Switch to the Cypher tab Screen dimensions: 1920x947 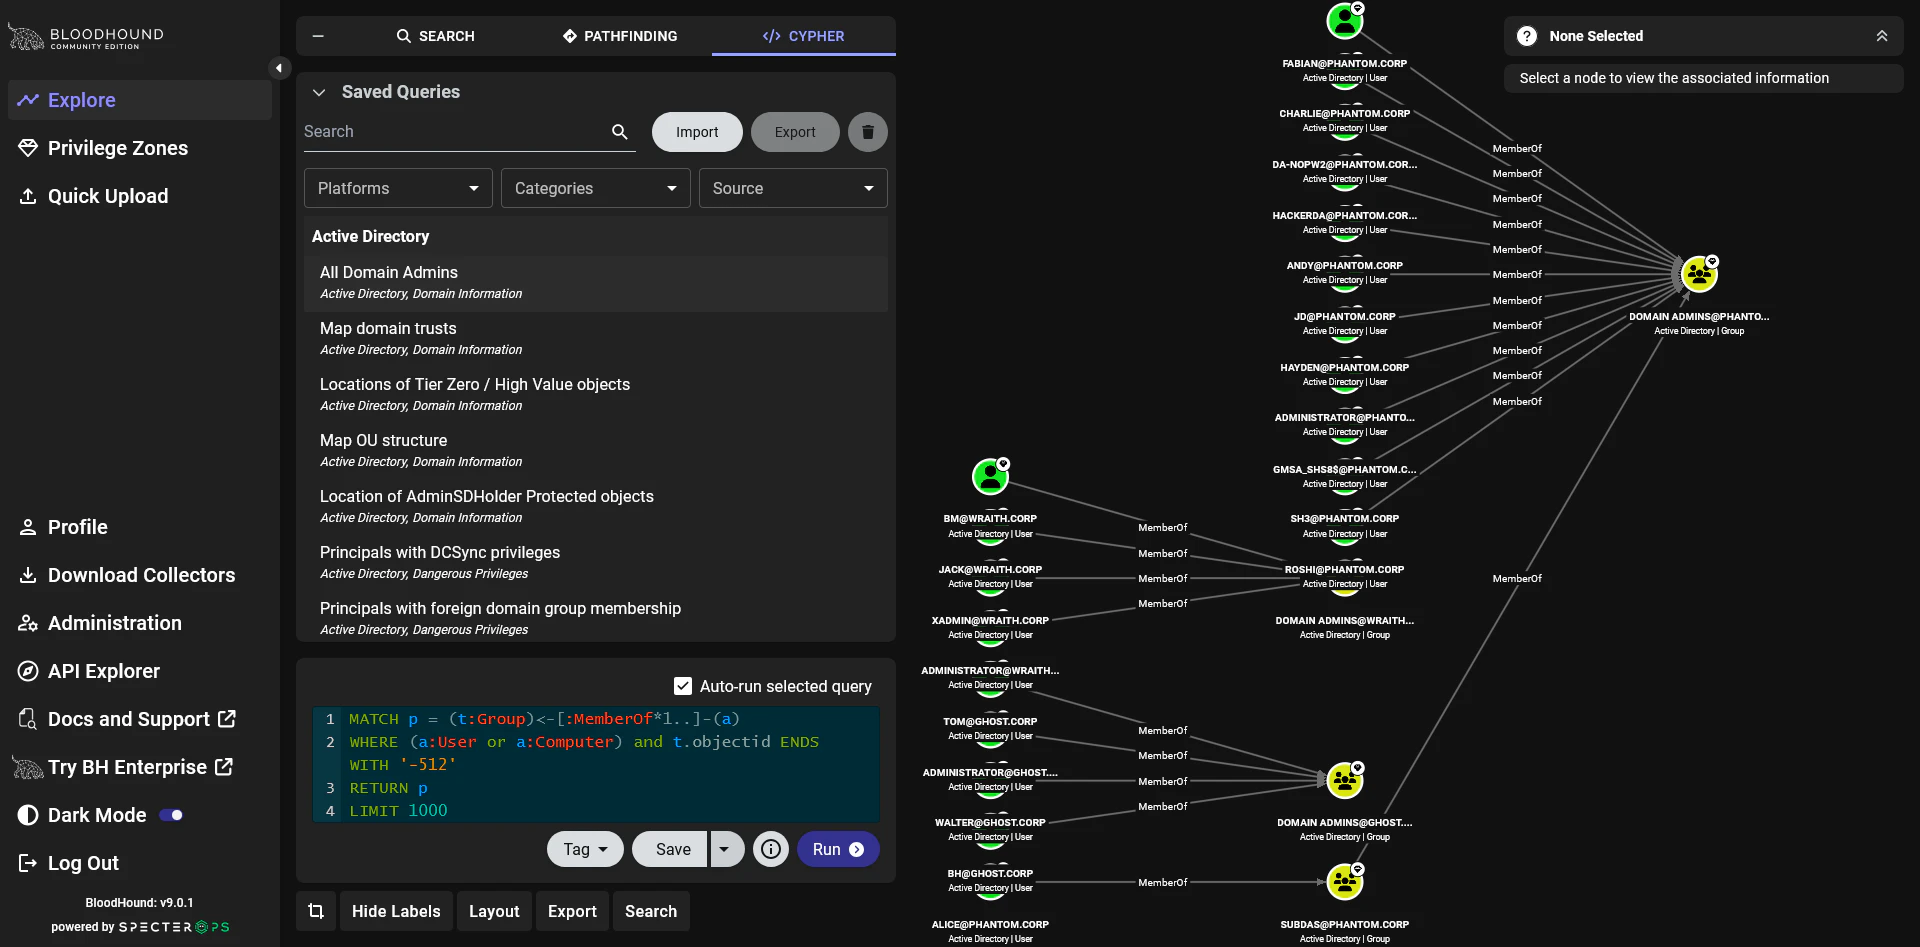803,36
